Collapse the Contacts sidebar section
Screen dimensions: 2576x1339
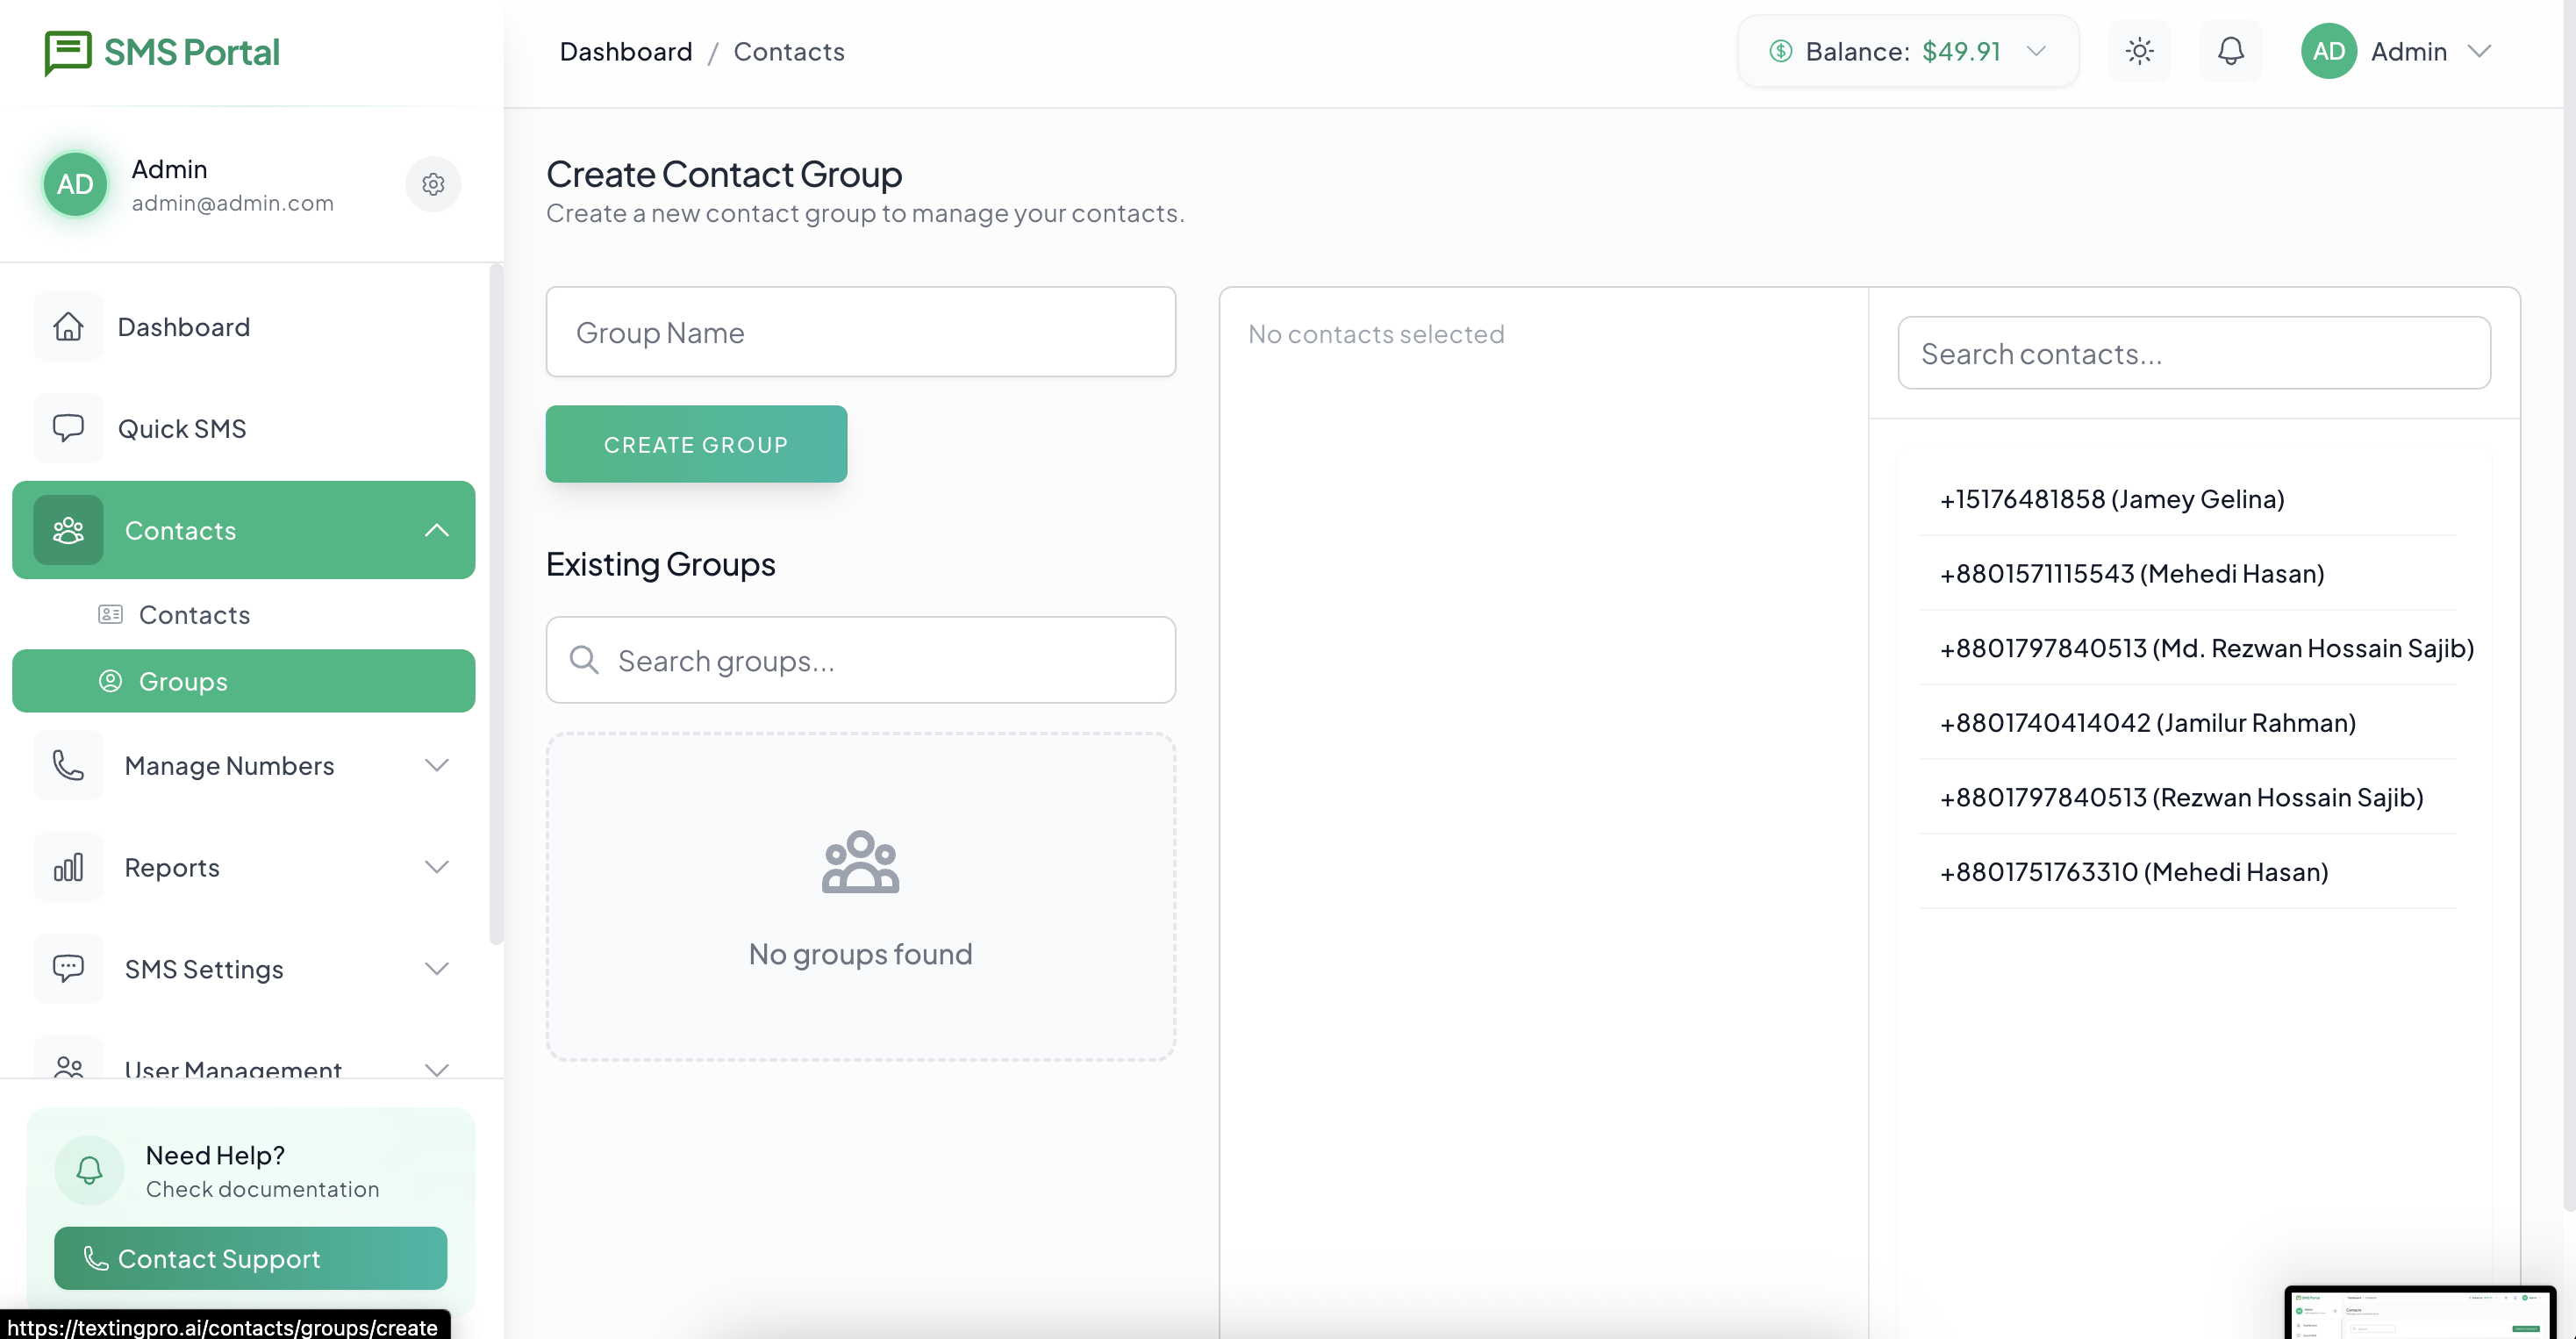click(x=436, y=530)
